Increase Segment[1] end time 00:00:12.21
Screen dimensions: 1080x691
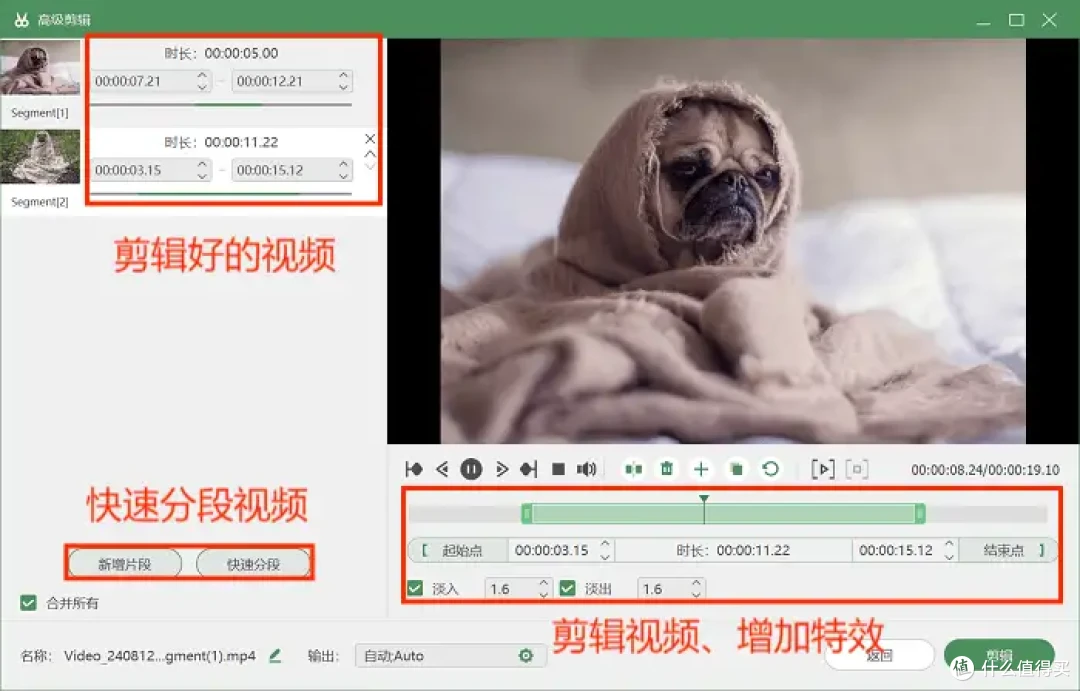pos(344,75)
